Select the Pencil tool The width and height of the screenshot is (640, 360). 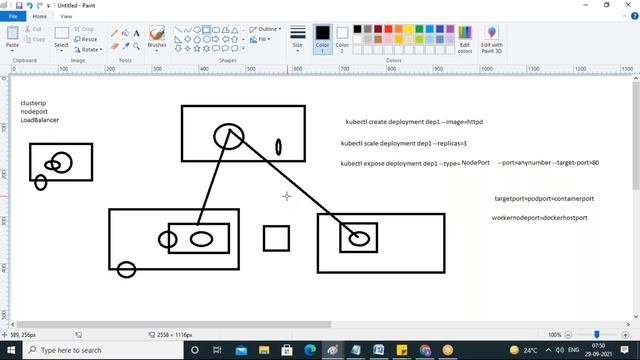(115, 33)
